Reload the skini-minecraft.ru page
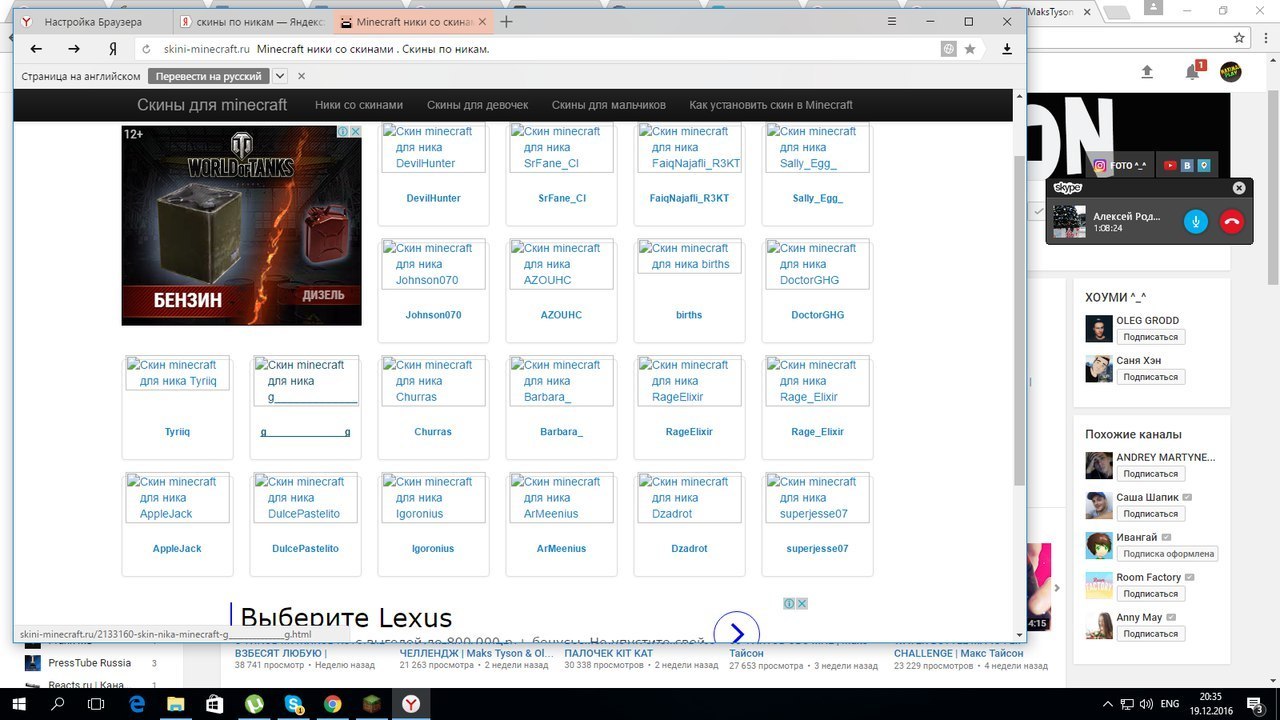This screenshot has height=720, width=1280. [x=146, y=49]
